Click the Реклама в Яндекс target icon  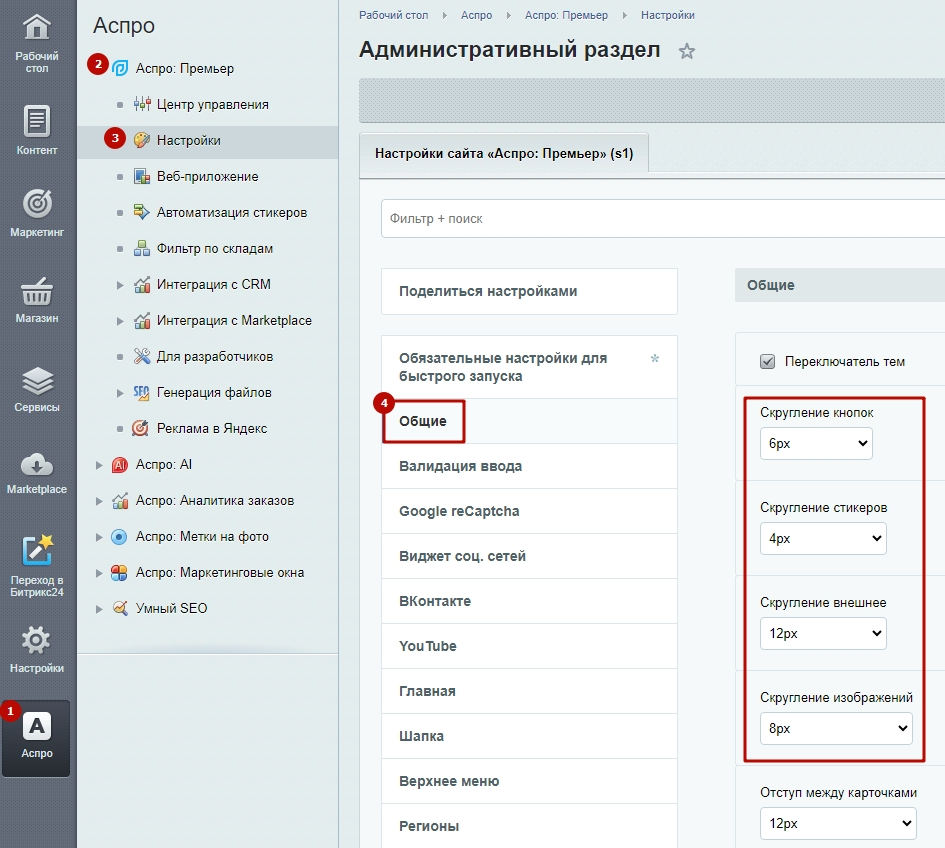coord(140,429)
